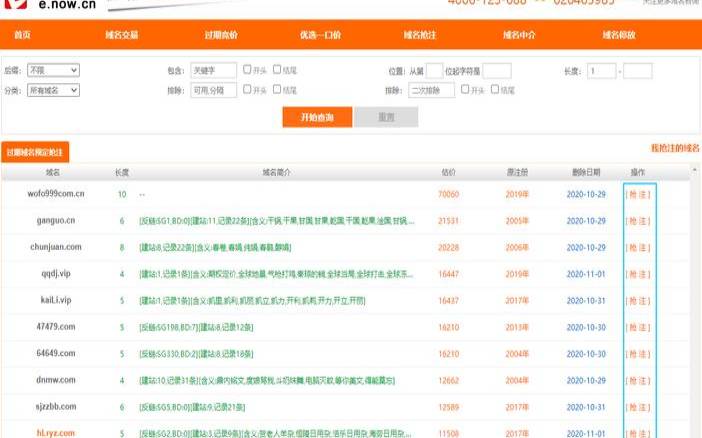Viewport: 702px width, 438px height.
Task: Focus the 排除 field with 可用,分隔 placeholder
Action: tap(214, 90)
